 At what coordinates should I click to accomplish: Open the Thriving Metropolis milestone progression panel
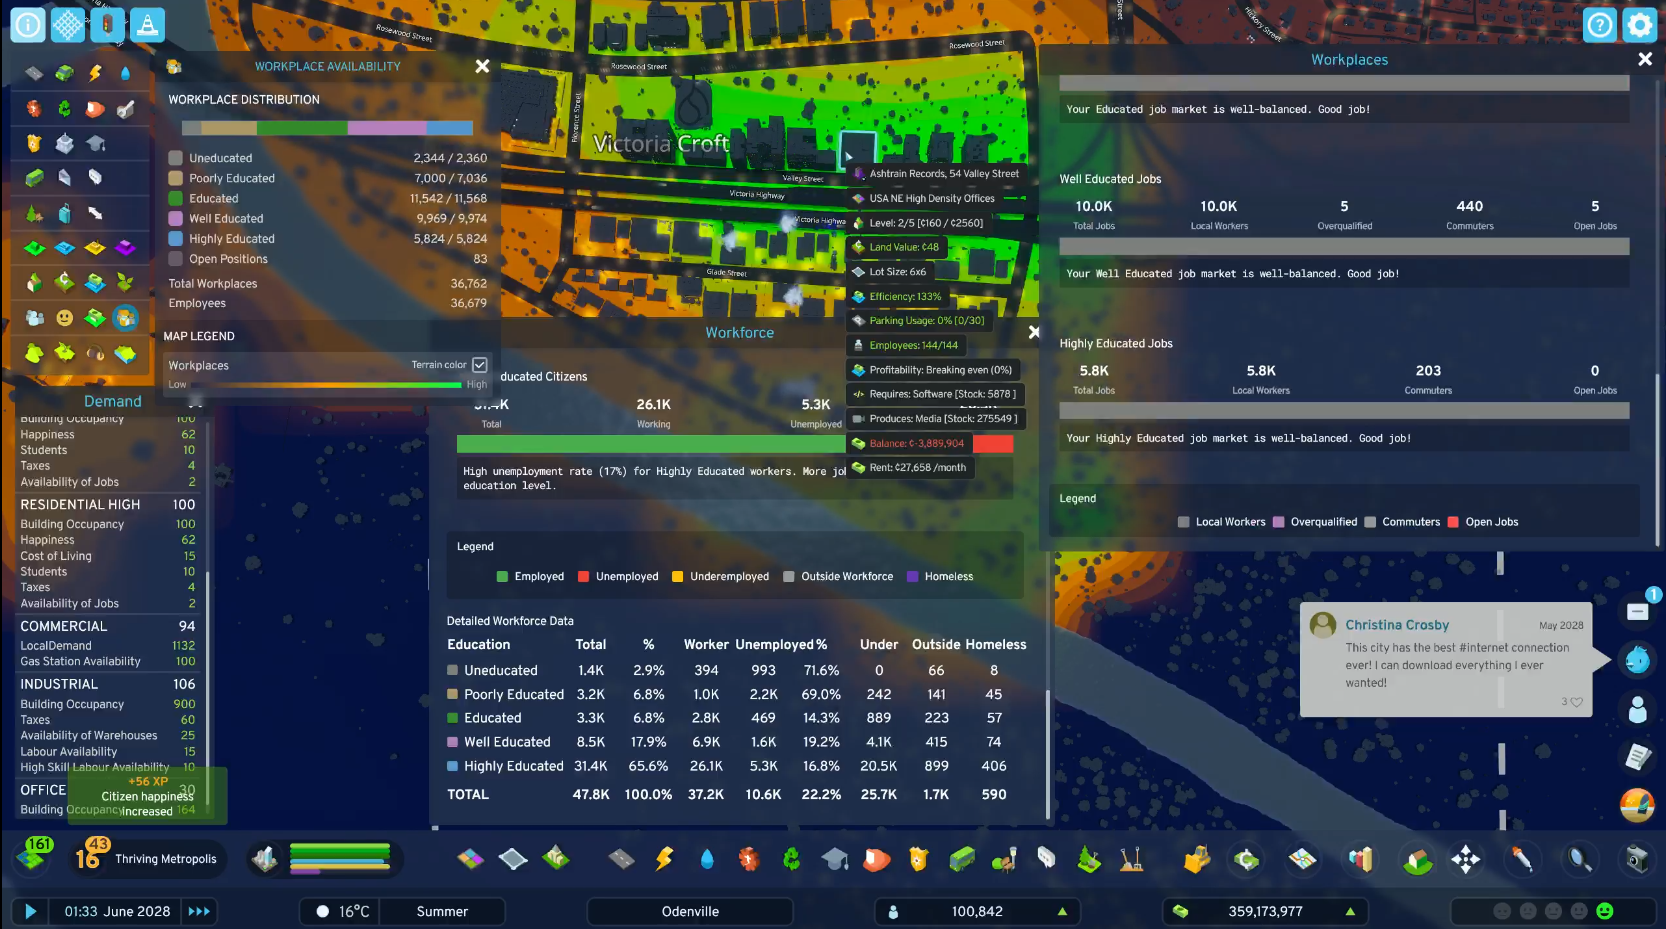[x=147, y=859]
